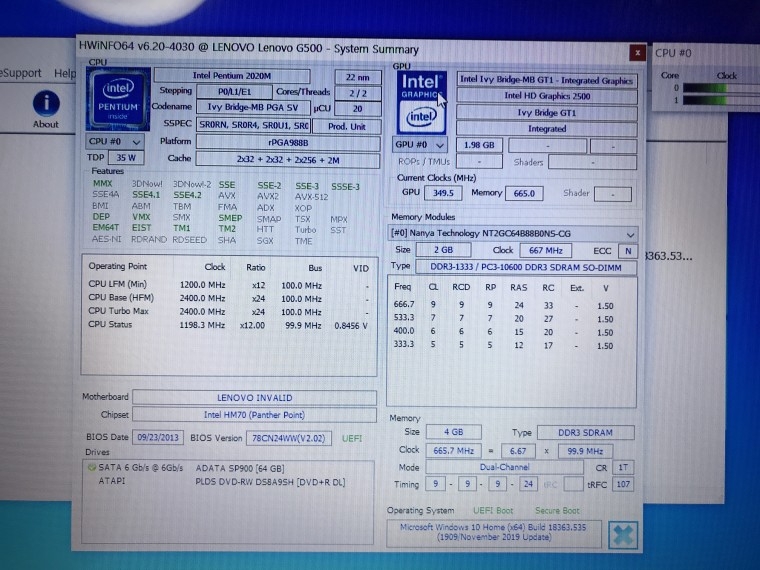Click the PLDS DVD-RW DS8A9SH drive entry

pos(270,482)
